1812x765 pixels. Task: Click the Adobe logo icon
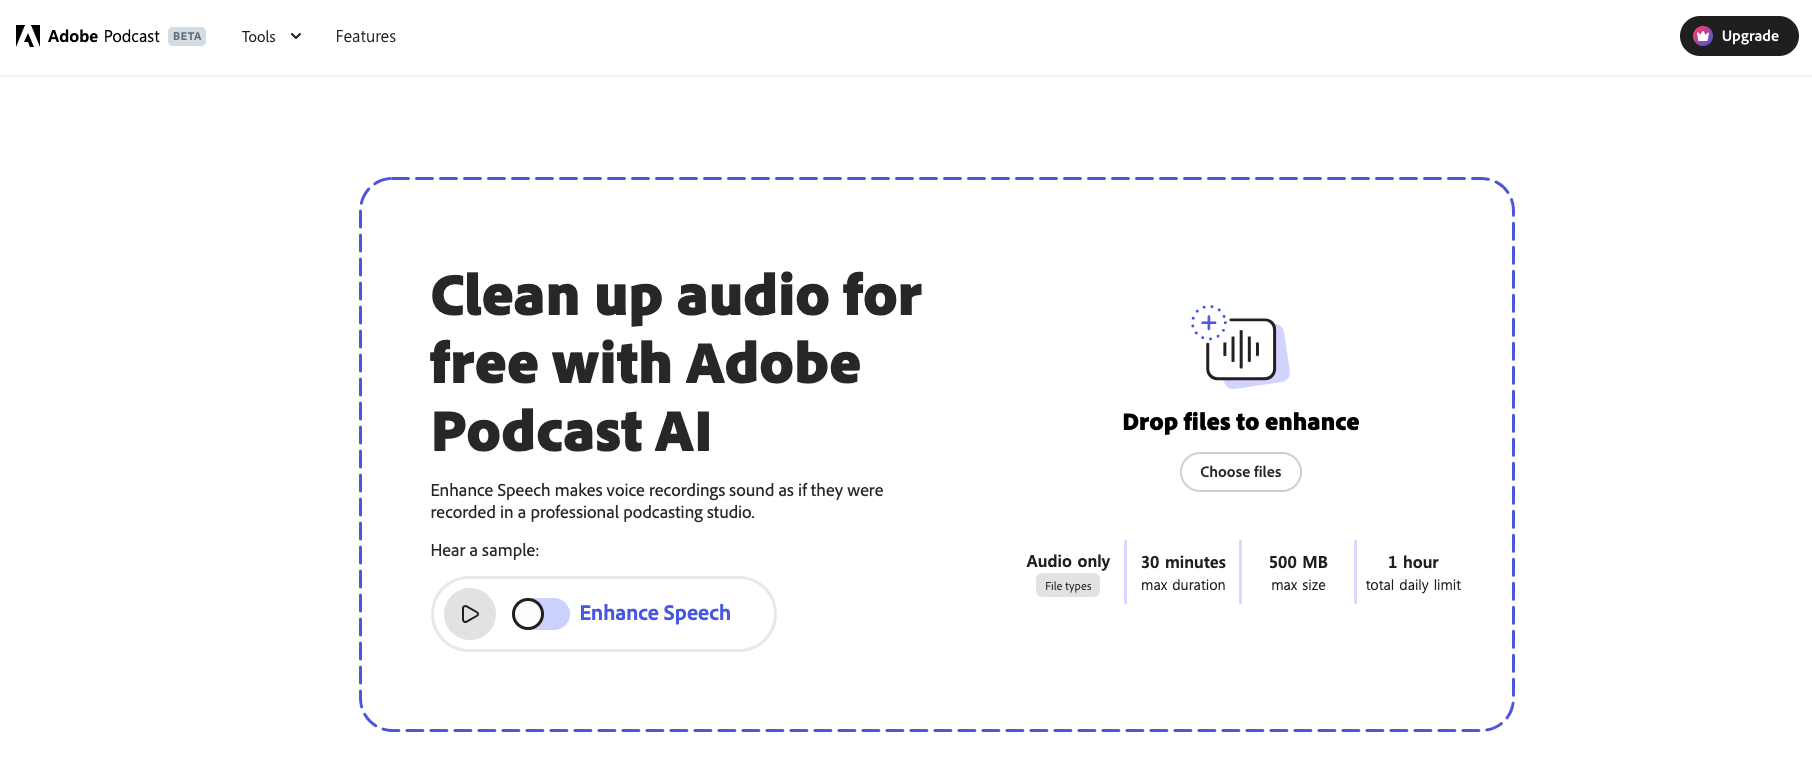pos(28,36)
